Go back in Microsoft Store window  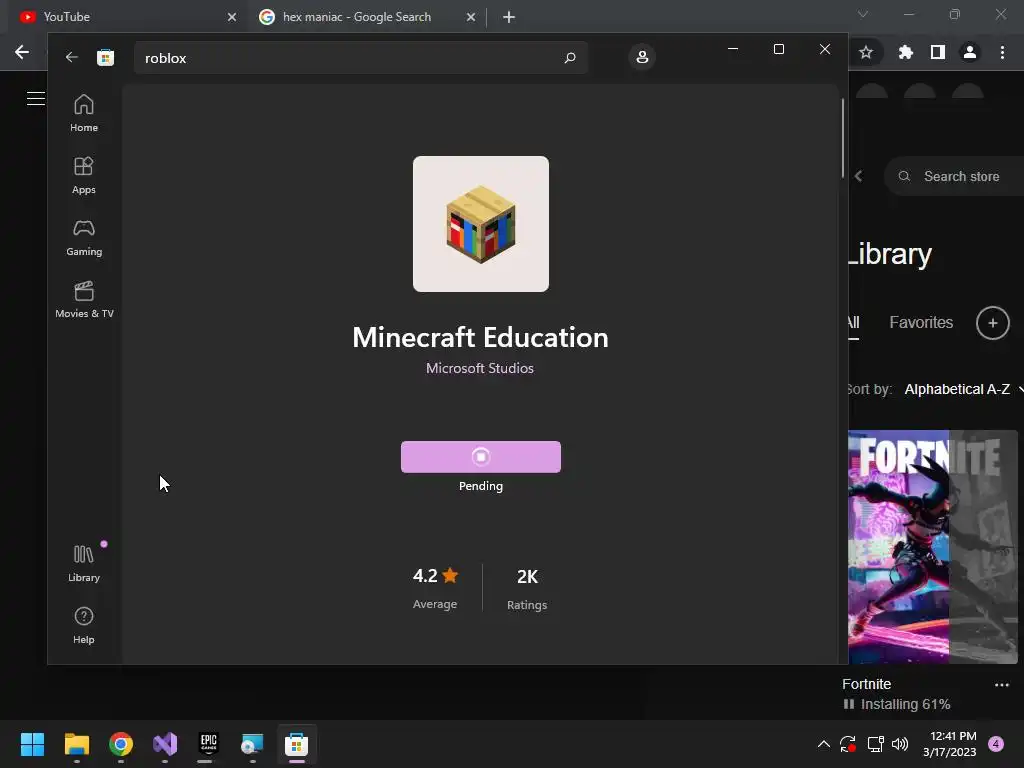click(72, 57)
